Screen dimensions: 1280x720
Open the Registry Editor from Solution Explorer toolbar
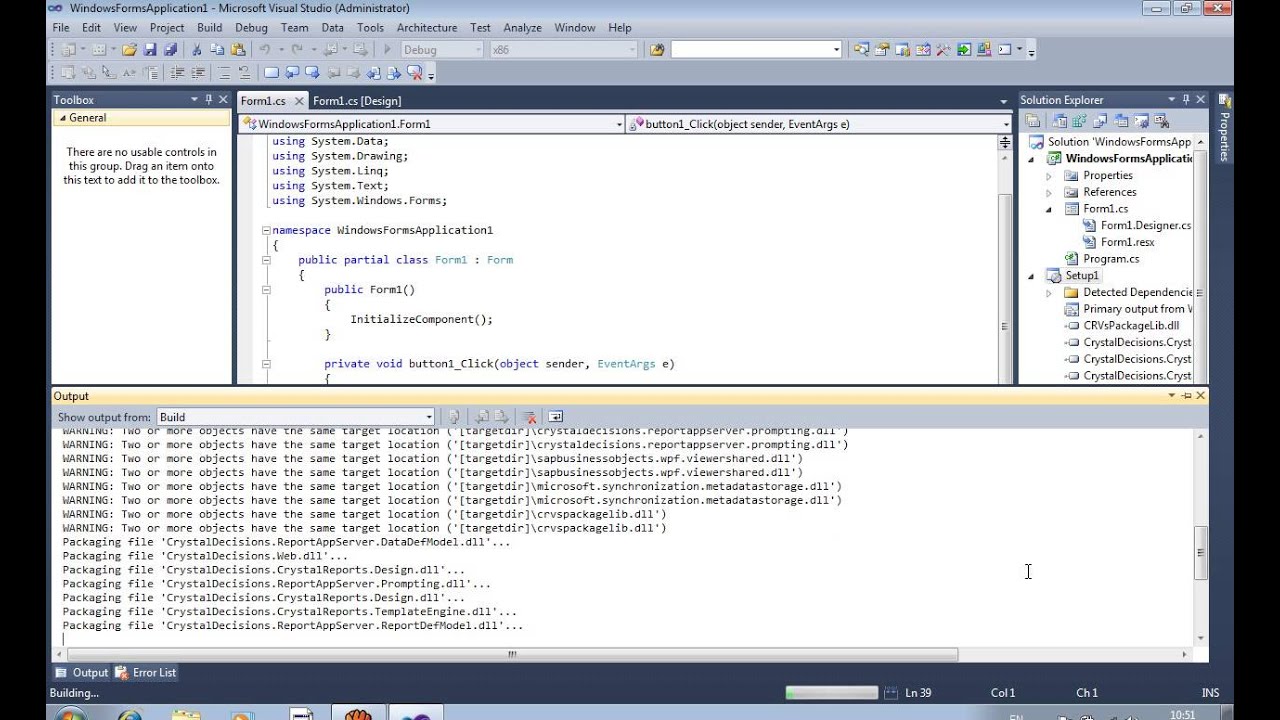(x=1078, y=121)
